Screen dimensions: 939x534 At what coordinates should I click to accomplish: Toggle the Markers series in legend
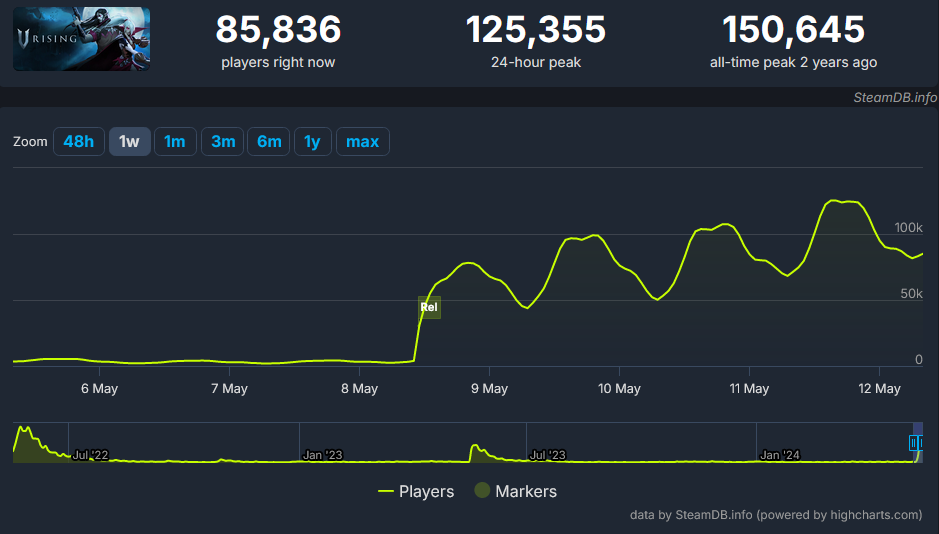[x=525, y=491]
